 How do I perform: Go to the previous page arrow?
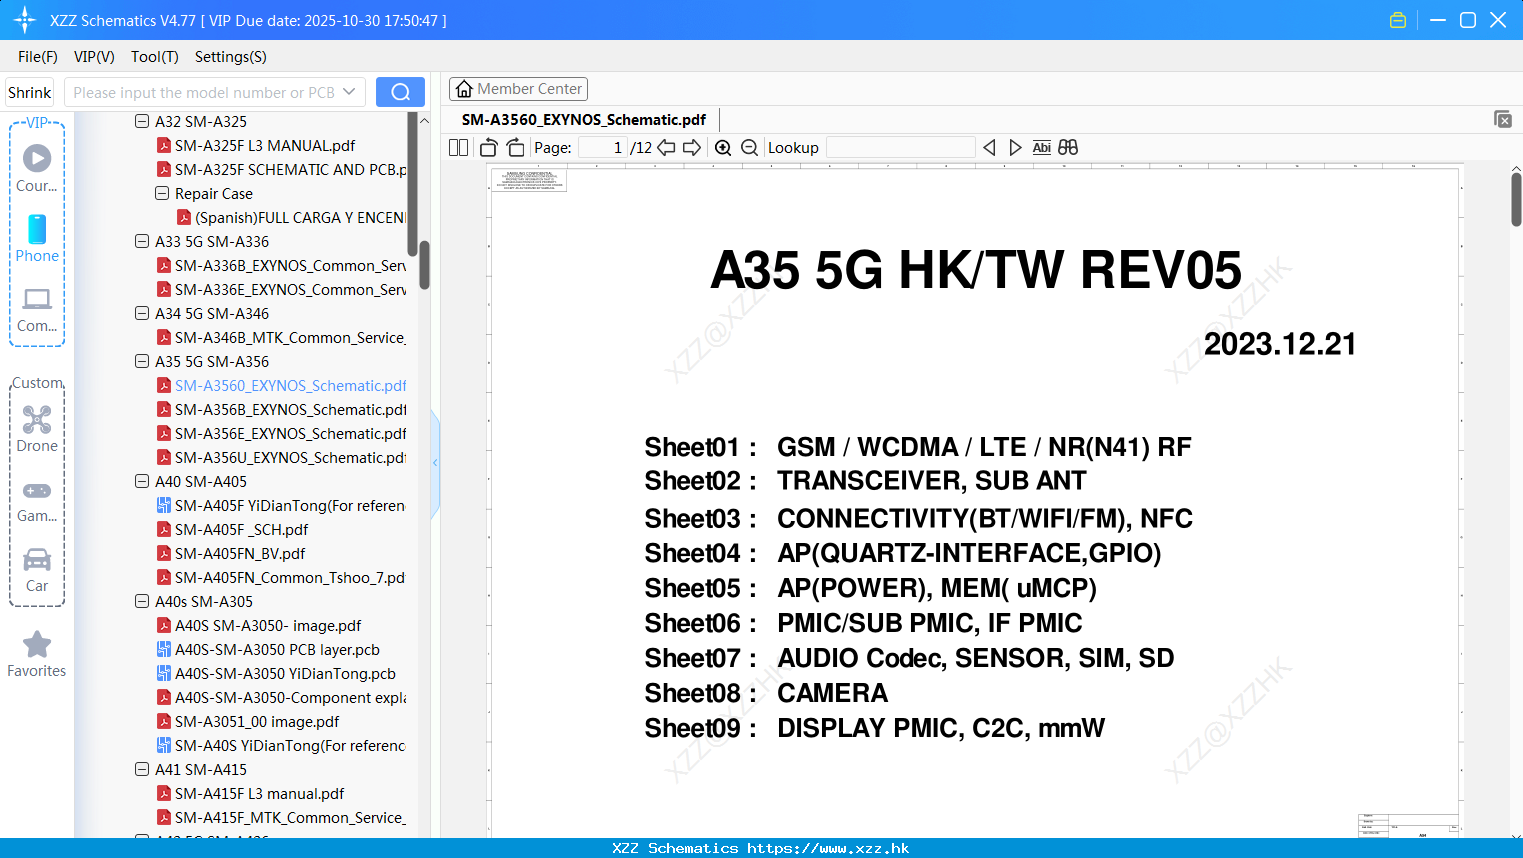point(666,147)
